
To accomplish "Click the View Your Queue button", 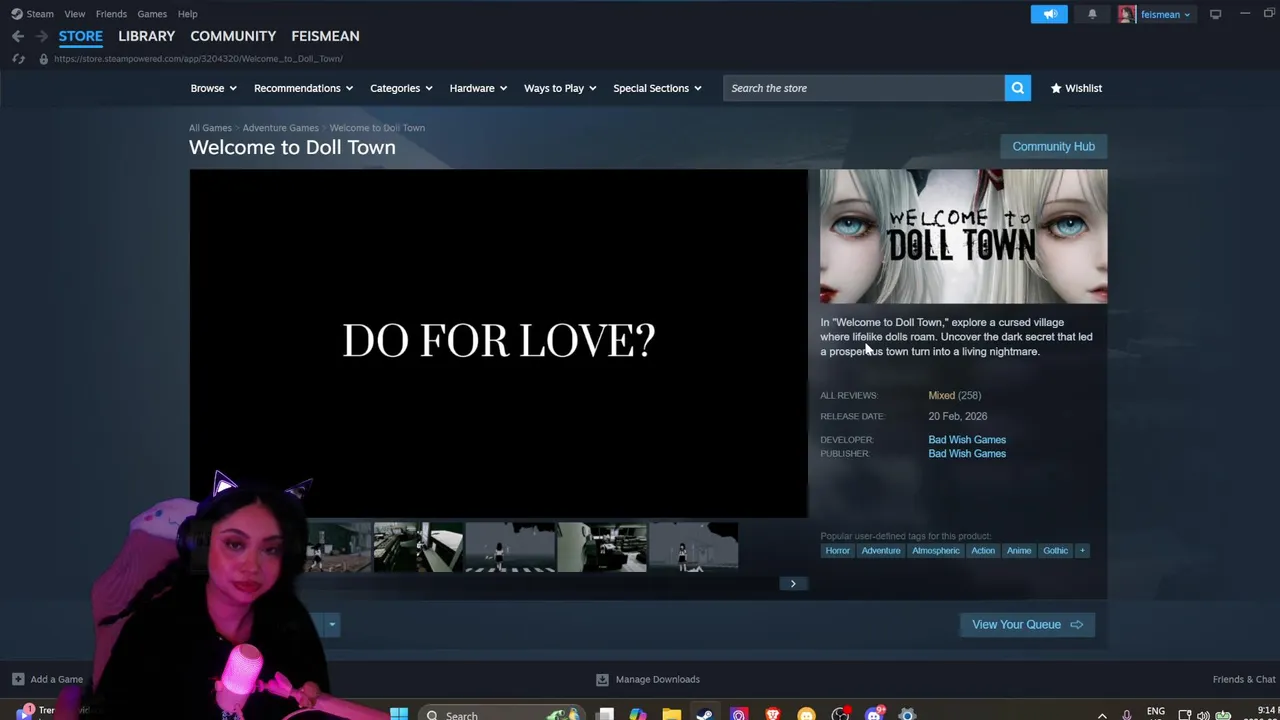I will pyautogui.click(x=1027, y=624).
